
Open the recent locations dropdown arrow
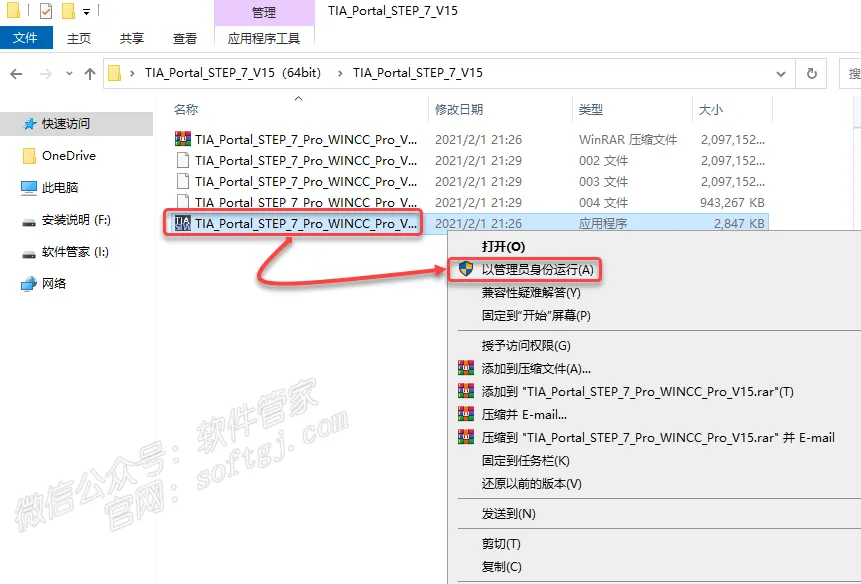pyautogui.click(x=69, y=74)
